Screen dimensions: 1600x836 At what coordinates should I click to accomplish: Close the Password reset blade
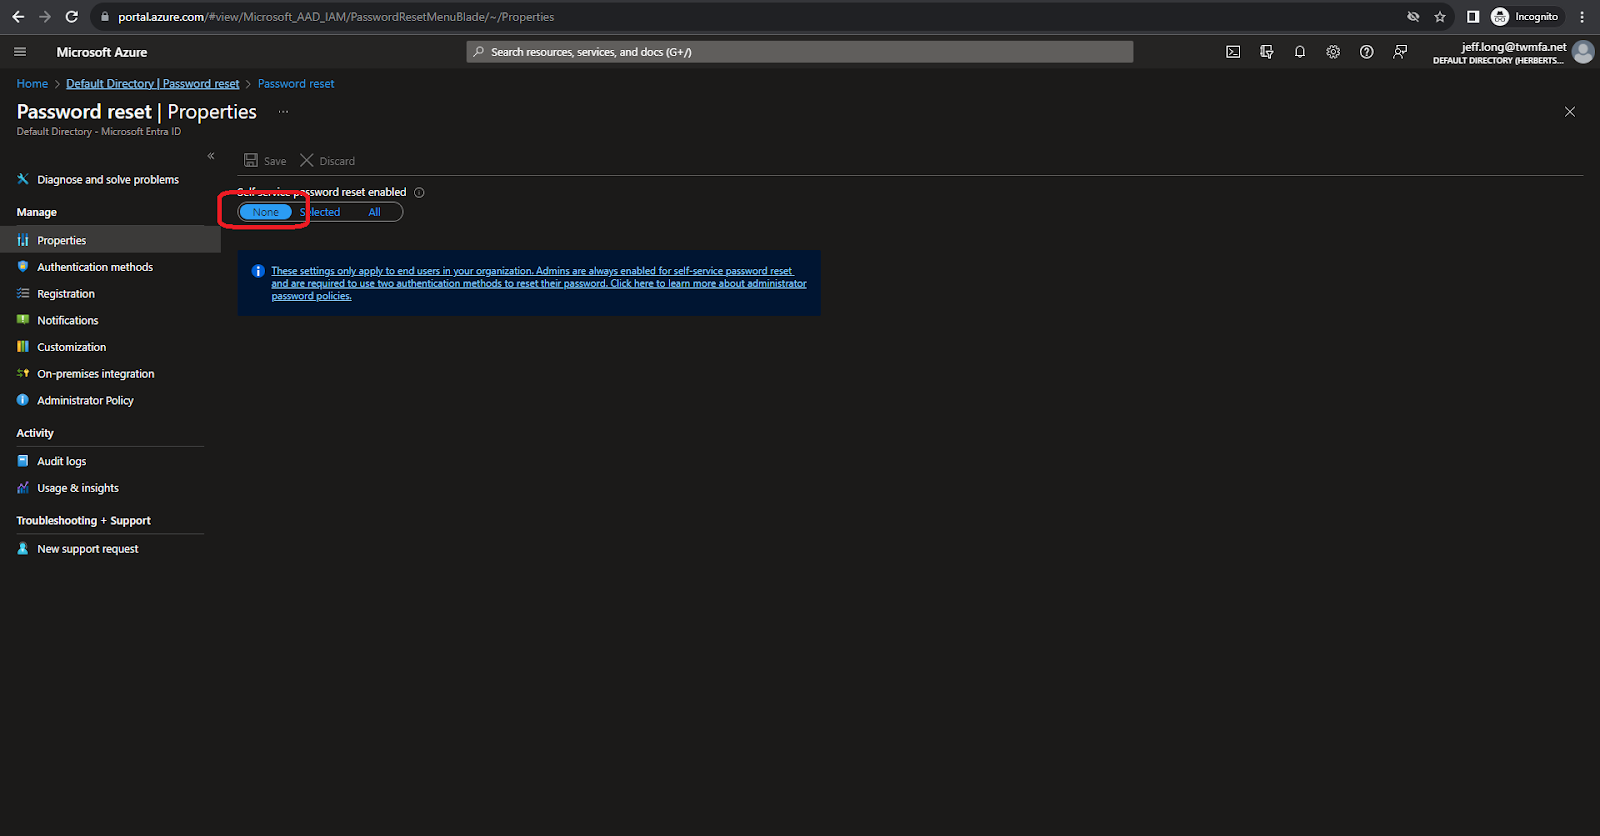pos(1570,112)
